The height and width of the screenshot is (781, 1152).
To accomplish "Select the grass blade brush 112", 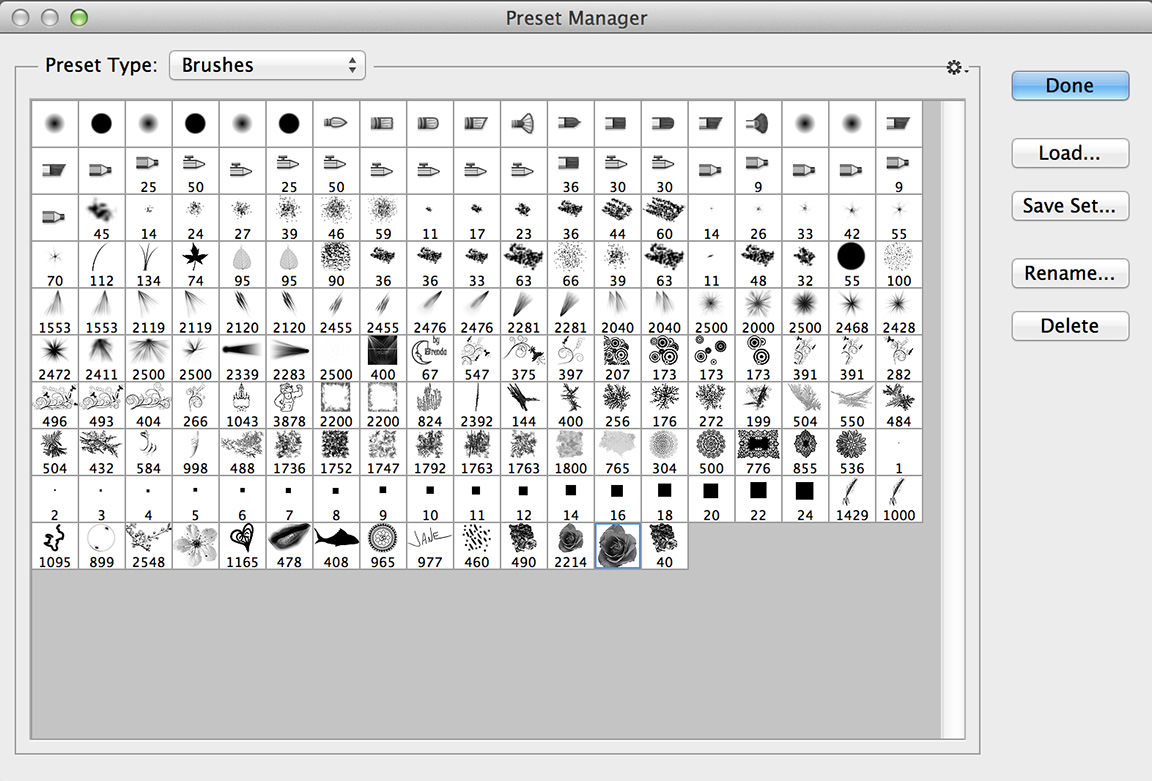I will (101, 264).
